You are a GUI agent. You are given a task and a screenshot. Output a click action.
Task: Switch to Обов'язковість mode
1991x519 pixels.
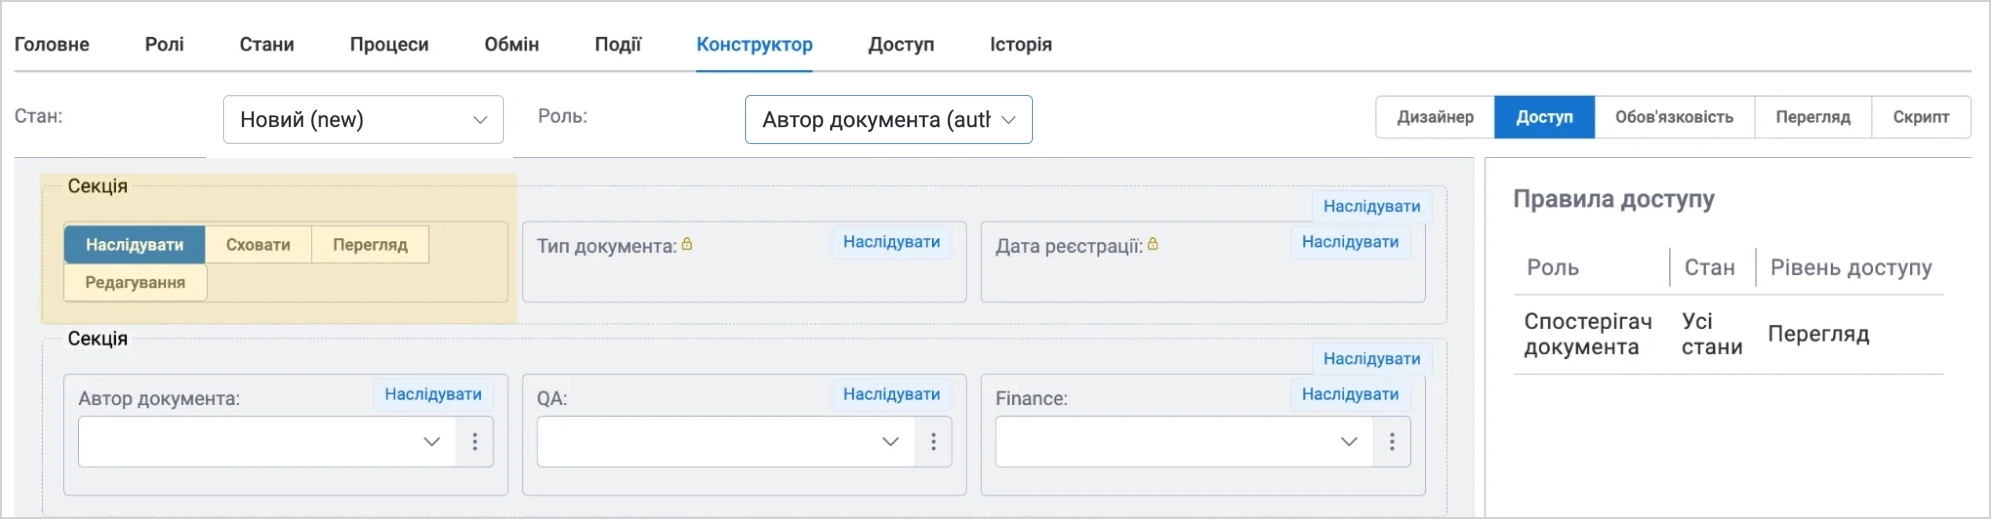(x=1674, y=117)
